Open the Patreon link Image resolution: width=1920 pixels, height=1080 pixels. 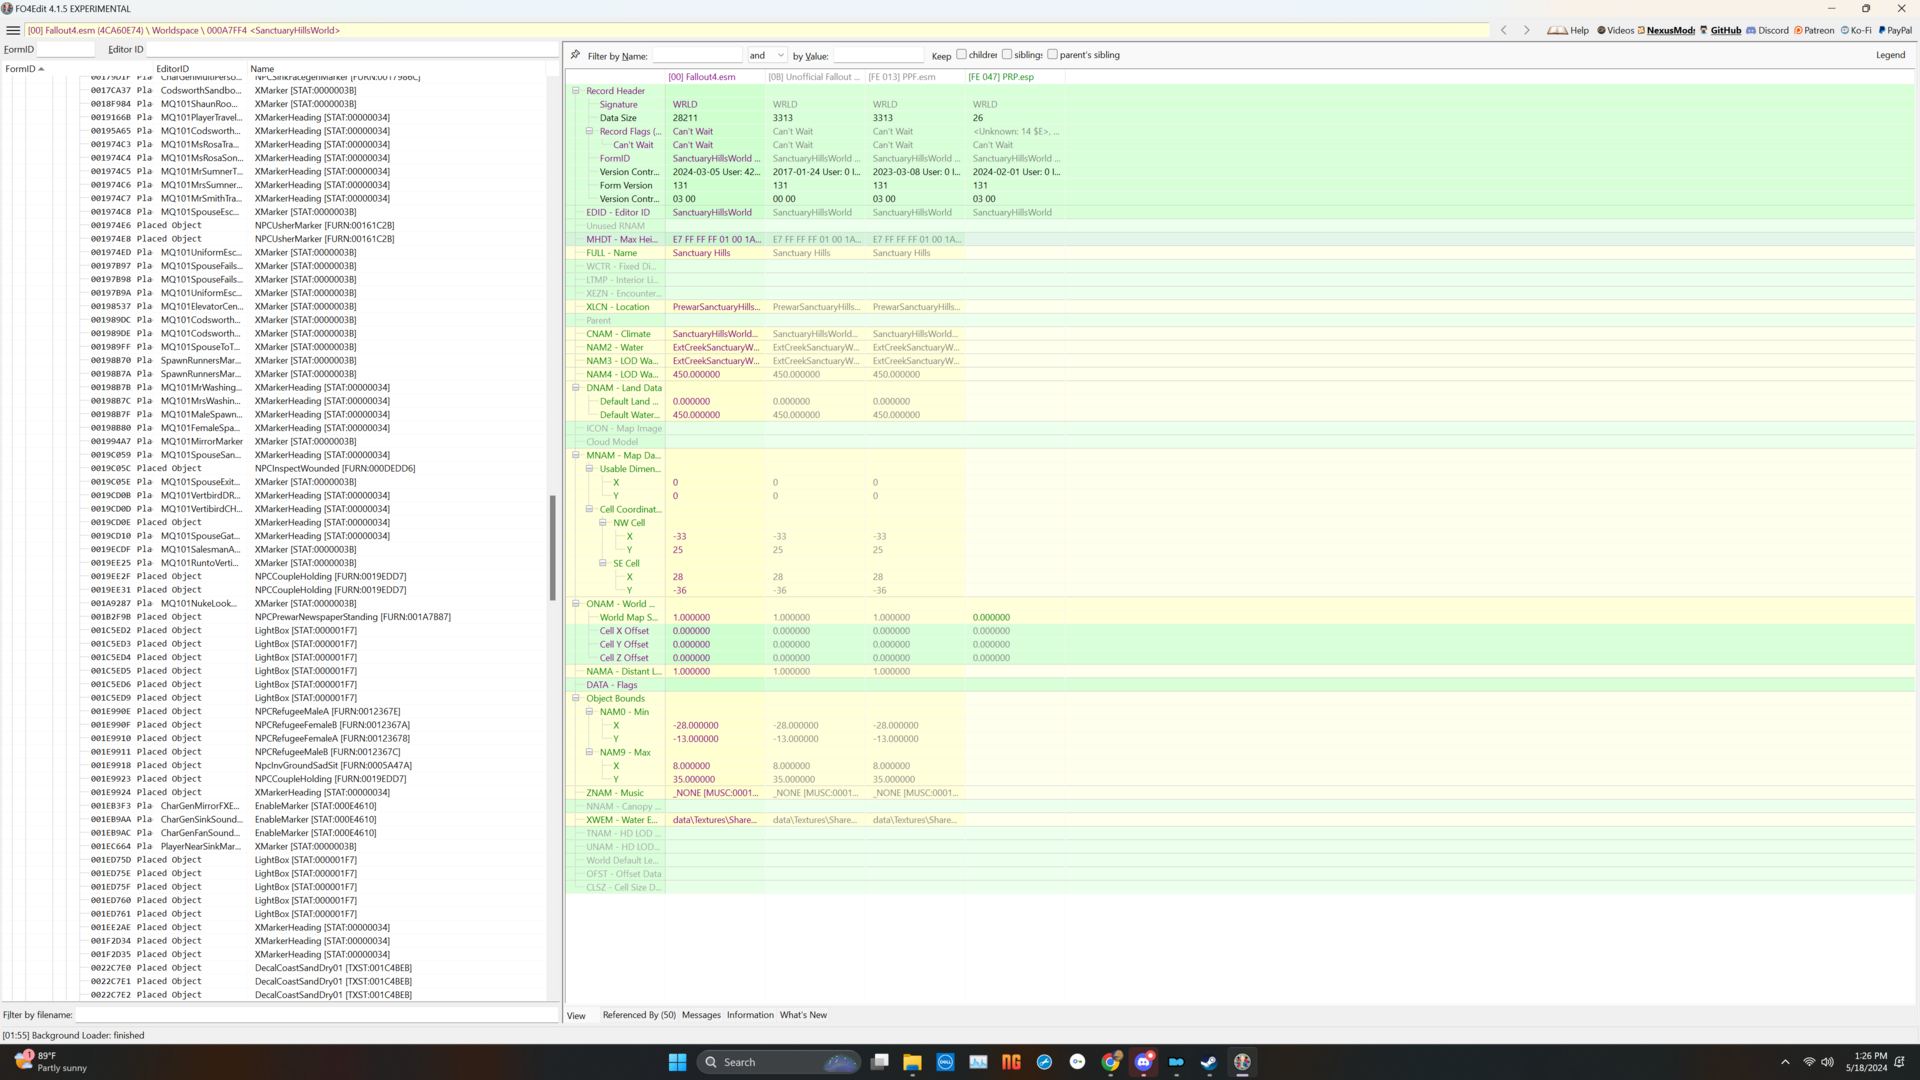click(x=1814, y=30)
